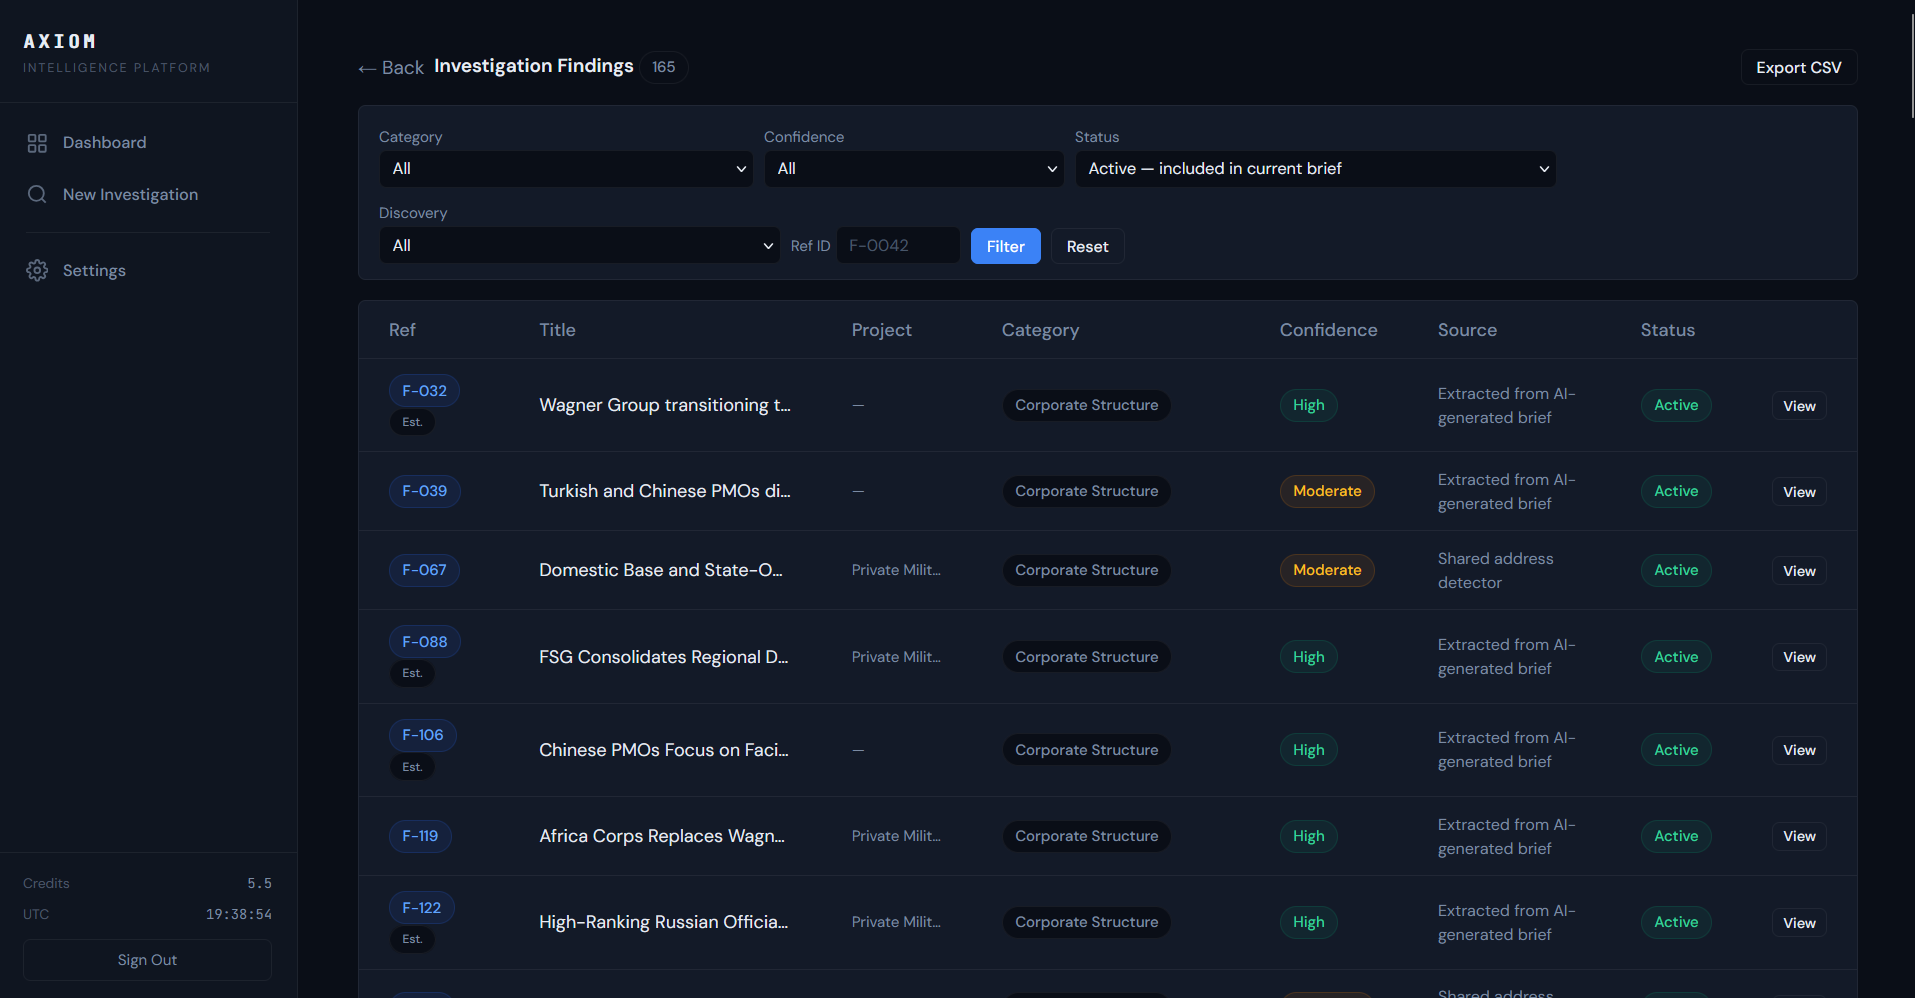Click the Export CSV button
The image size is (1915, 998).
1798,68
